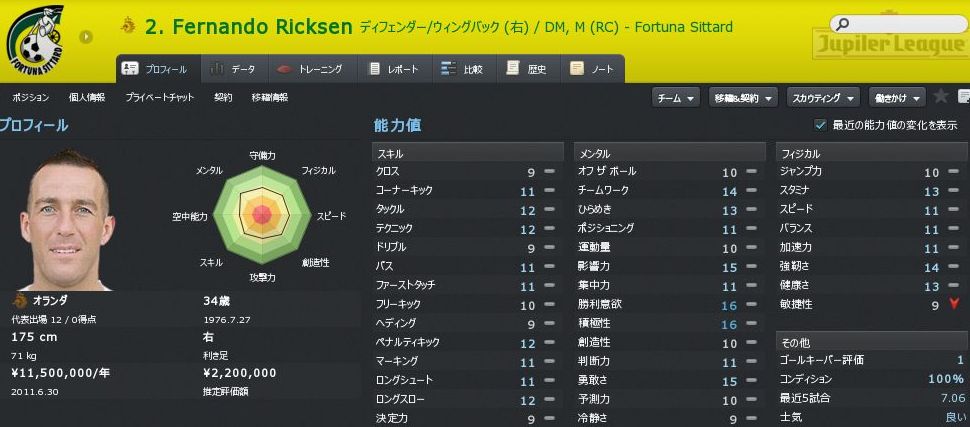Expand the スカウティング dropdown
Screen dimensions: 970x427
pyautogui.click(x=823, y=98)
